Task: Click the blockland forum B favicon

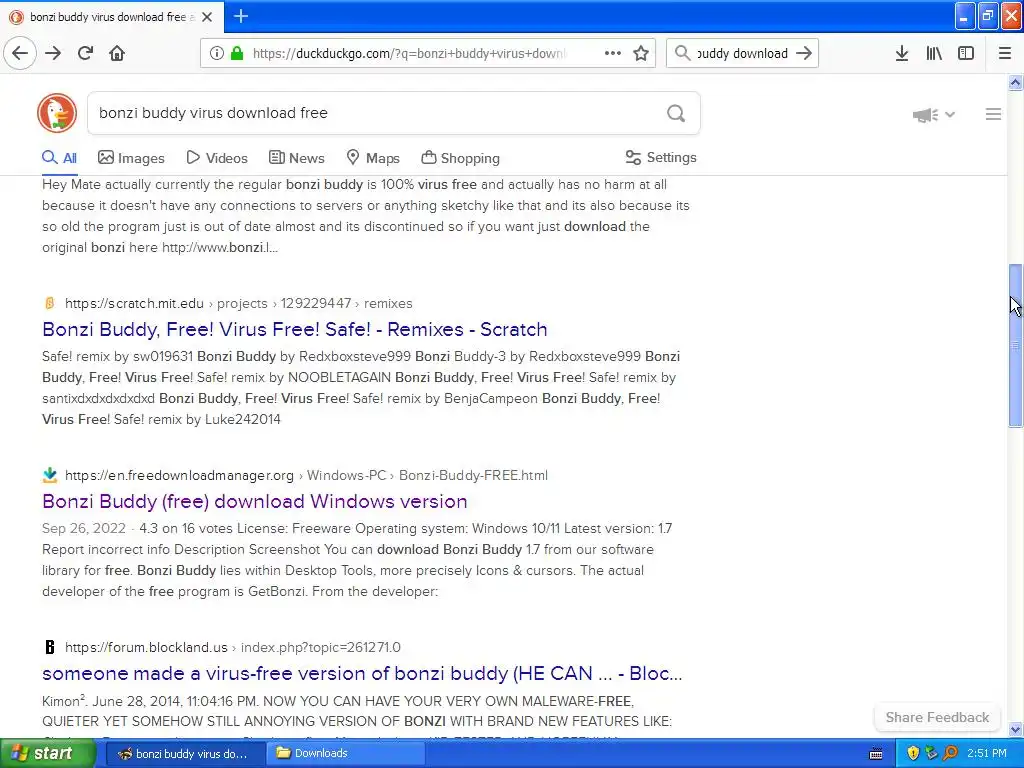Action: pos(50,647)
